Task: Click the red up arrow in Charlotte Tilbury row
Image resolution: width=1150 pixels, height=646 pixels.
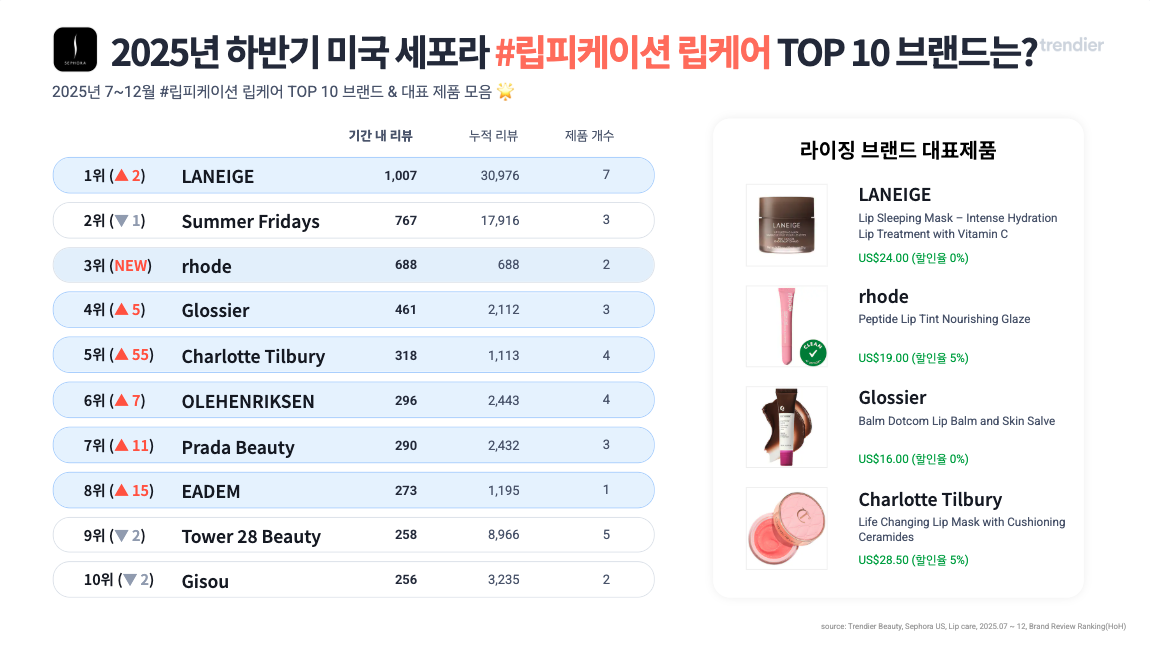Action: [x=121, y=355]
